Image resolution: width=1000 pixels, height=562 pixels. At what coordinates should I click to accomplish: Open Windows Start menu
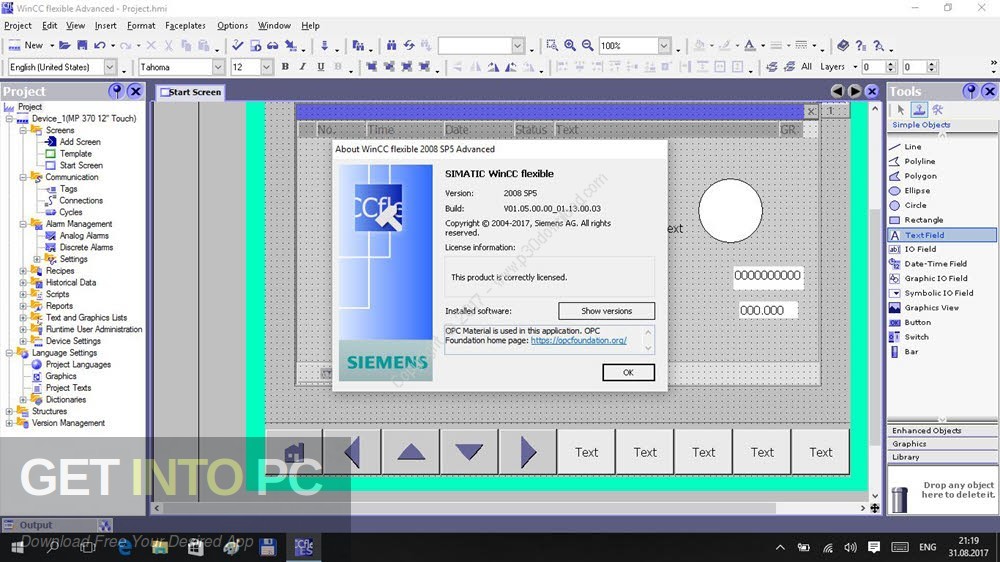[x=17, y=547]
